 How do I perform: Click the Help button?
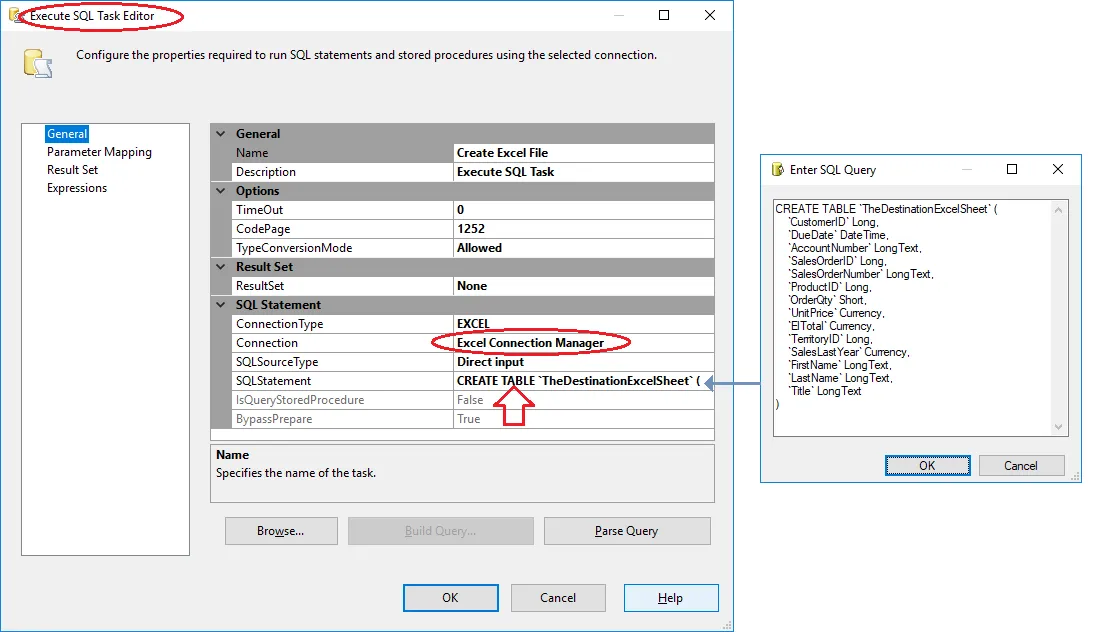point(671,598)
